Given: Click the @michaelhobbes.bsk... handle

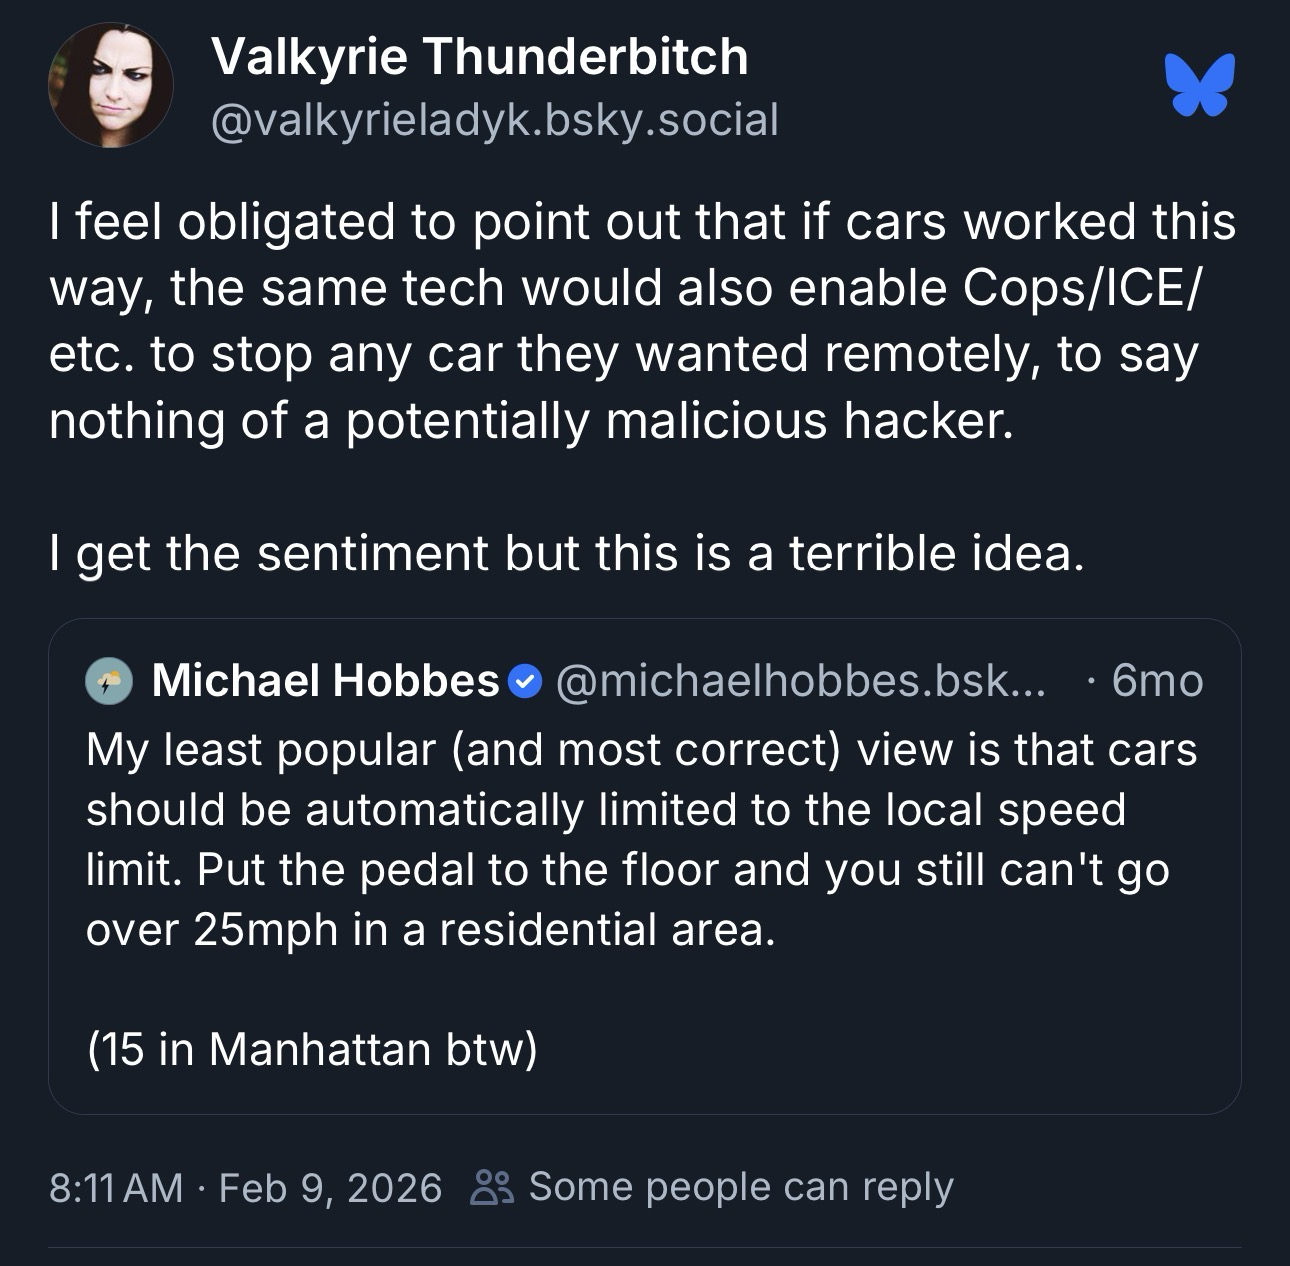Looking at the screenshot, I should pos(798,681).
